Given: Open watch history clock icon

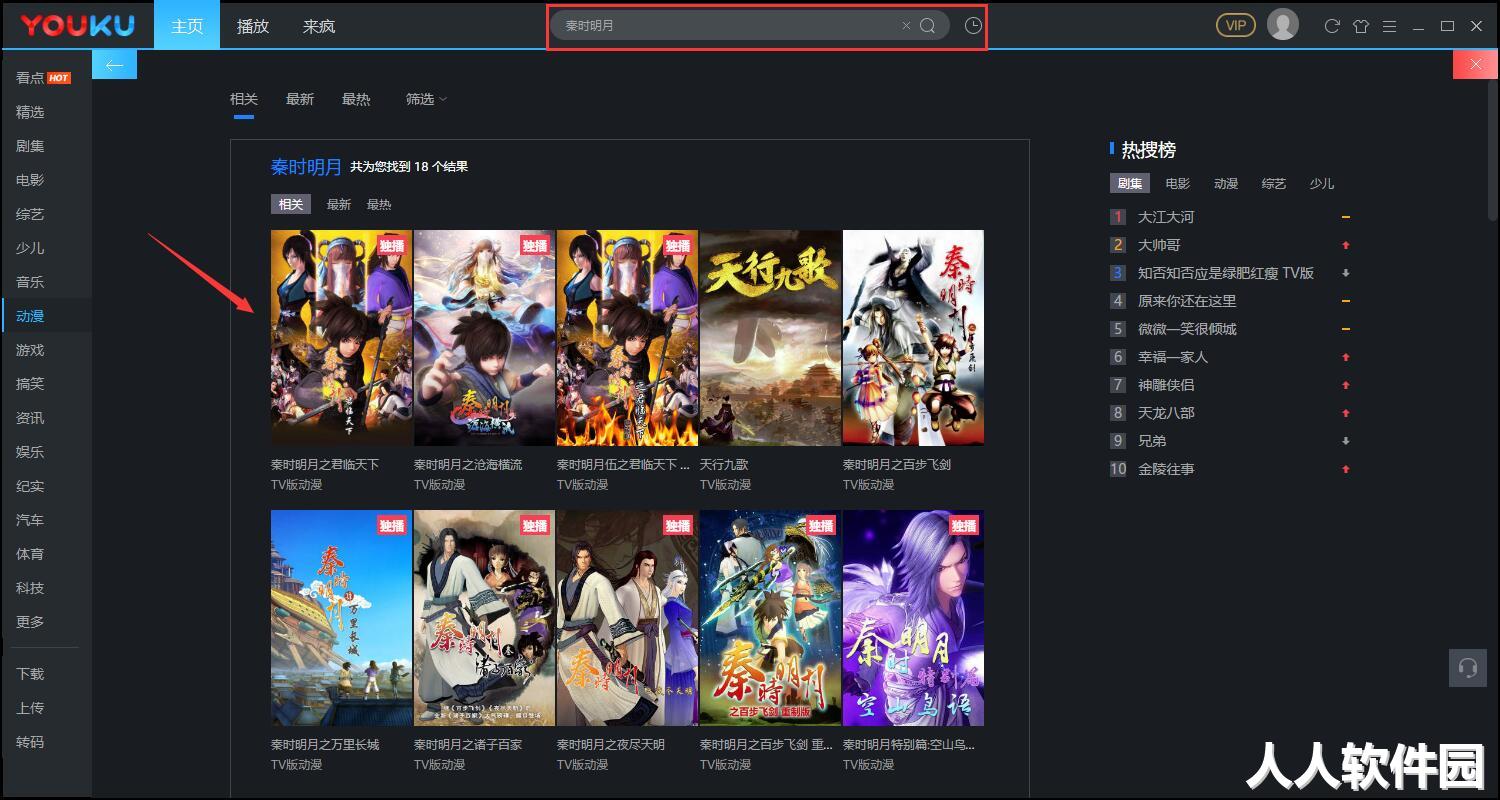Looking at the screenshot, I should pos(973,26).
